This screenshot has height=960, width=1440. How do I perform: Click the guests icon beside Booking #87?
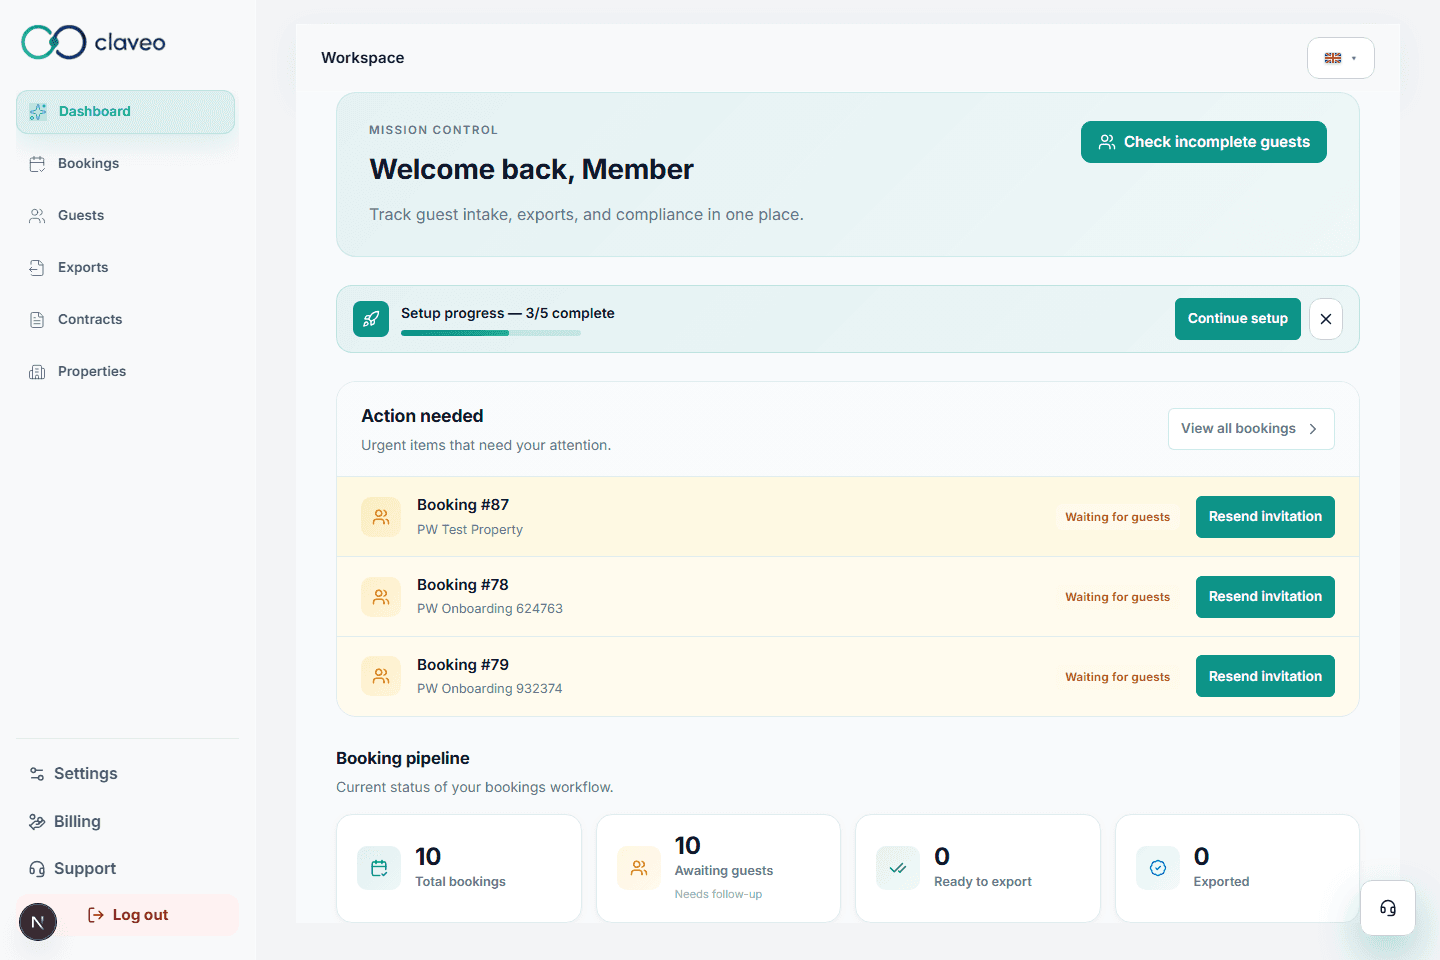pos(381,517)
